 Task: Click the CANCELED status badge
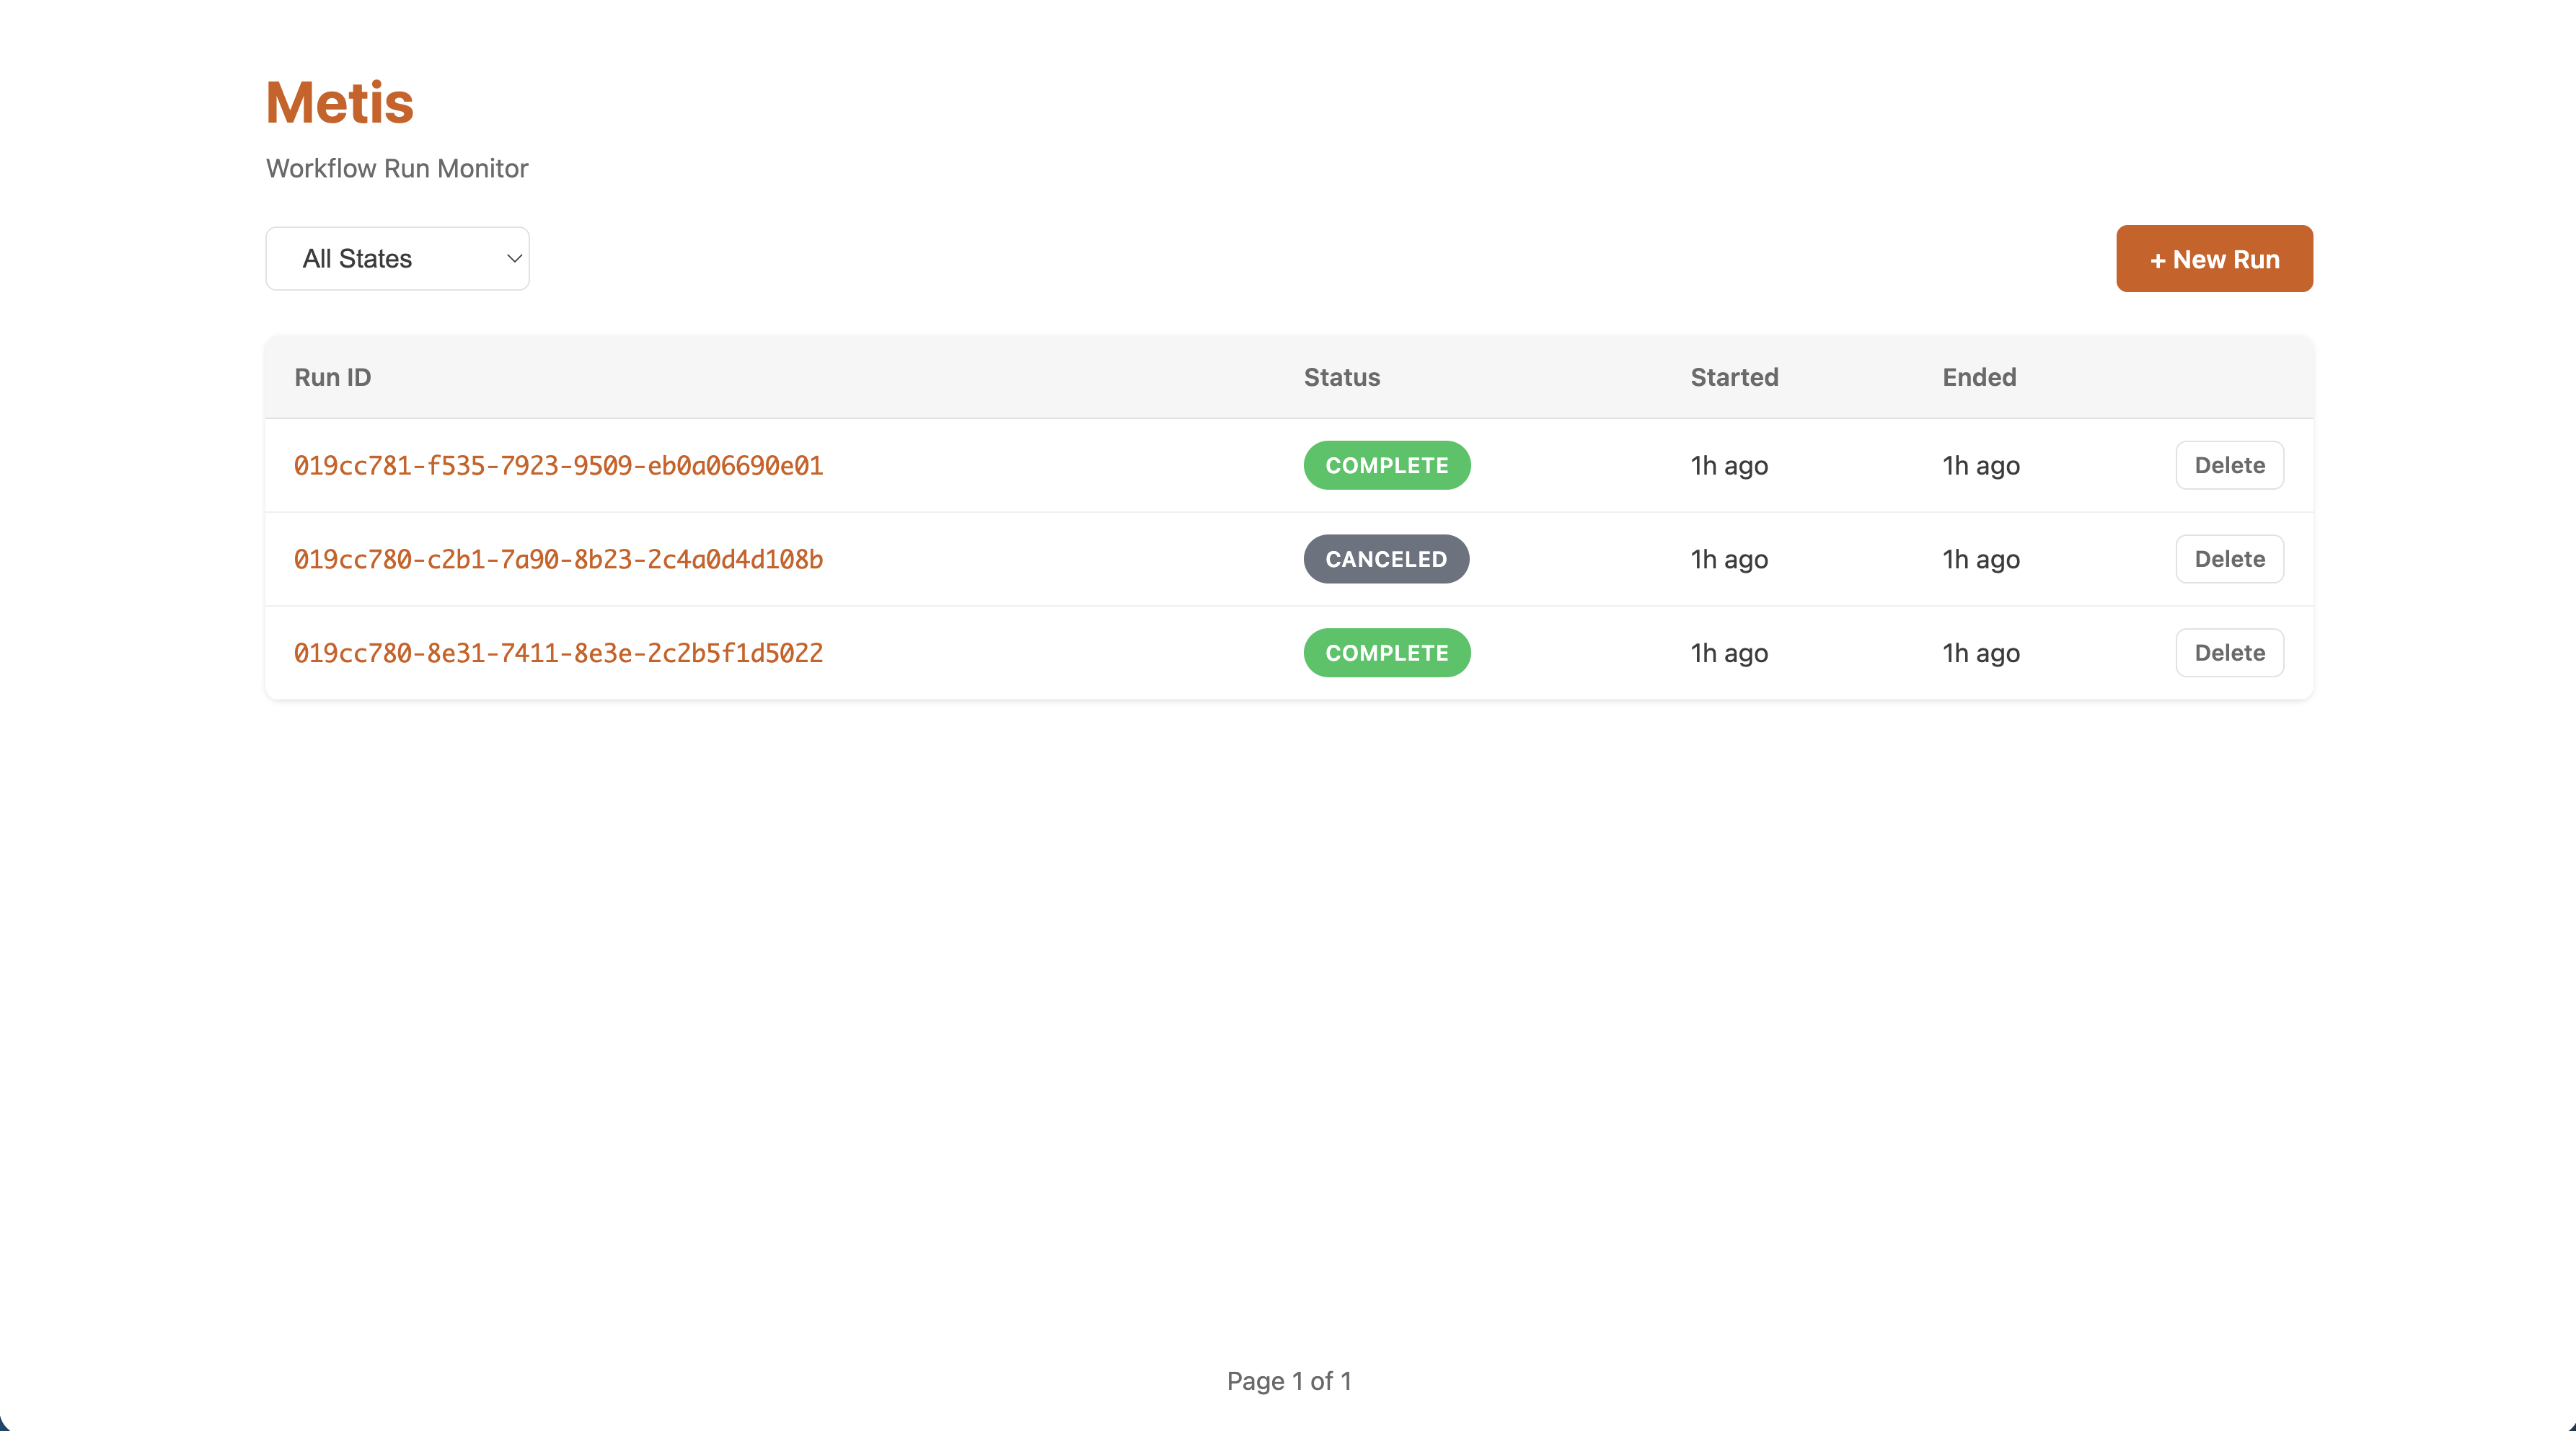(1385, 560)
